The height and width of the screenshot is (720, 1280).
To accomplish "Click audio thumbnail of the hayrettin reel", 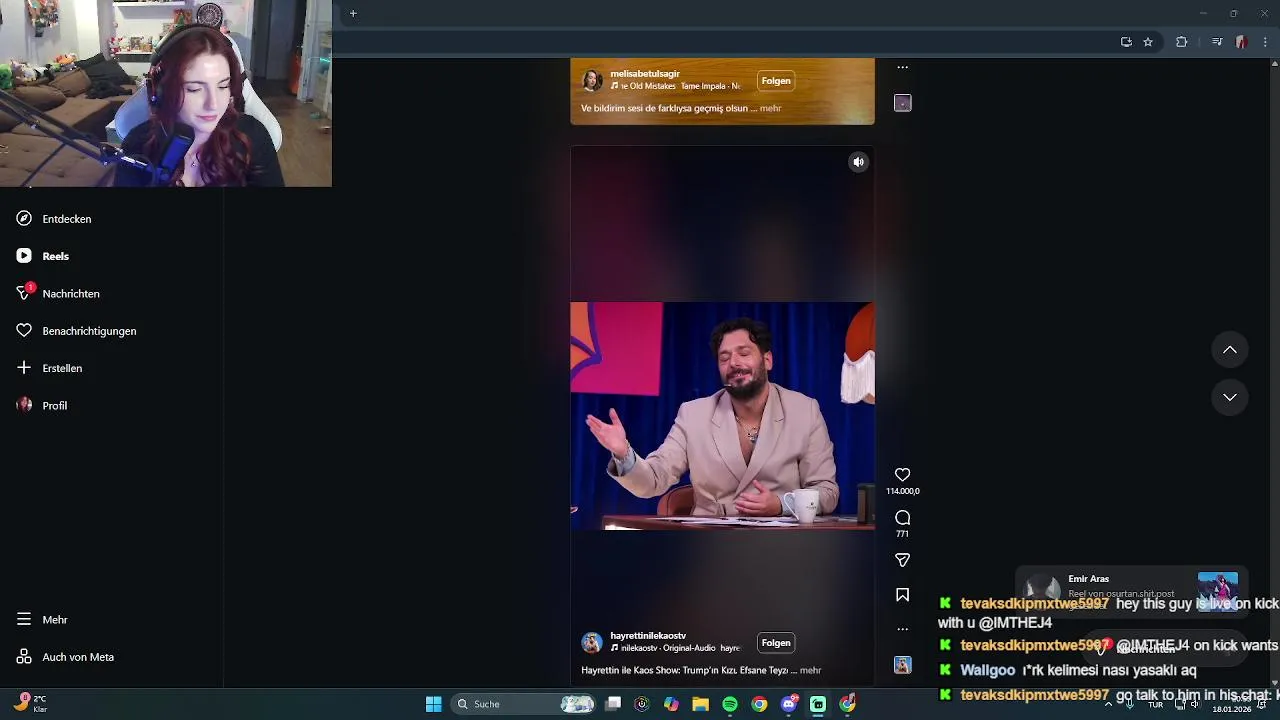I will click(x=902, y=665).
